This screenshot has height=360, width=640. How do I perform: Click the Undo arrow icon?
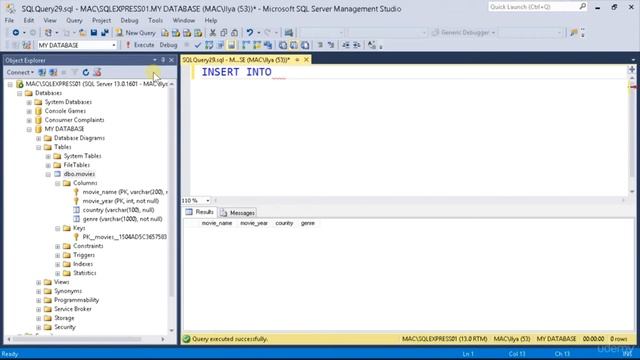click(249, 33)
